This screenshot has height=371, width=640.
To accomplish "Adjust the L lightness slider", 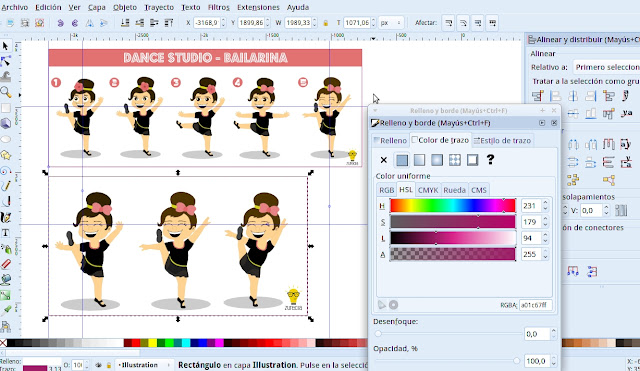I will point(453,238).
